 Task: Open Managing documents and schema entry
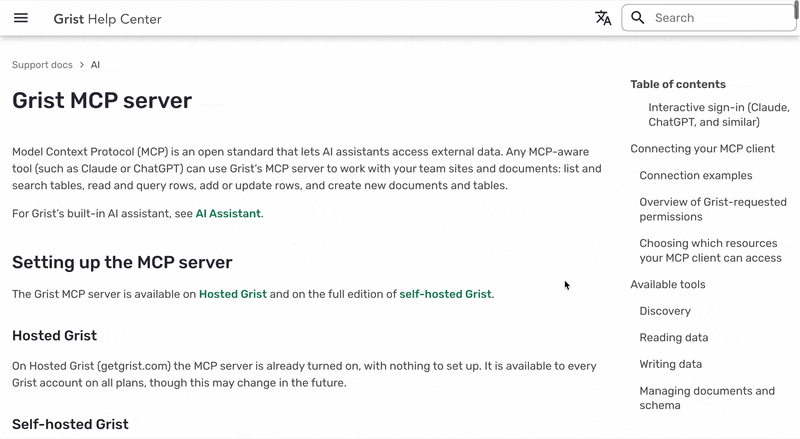tap(707, 398)
